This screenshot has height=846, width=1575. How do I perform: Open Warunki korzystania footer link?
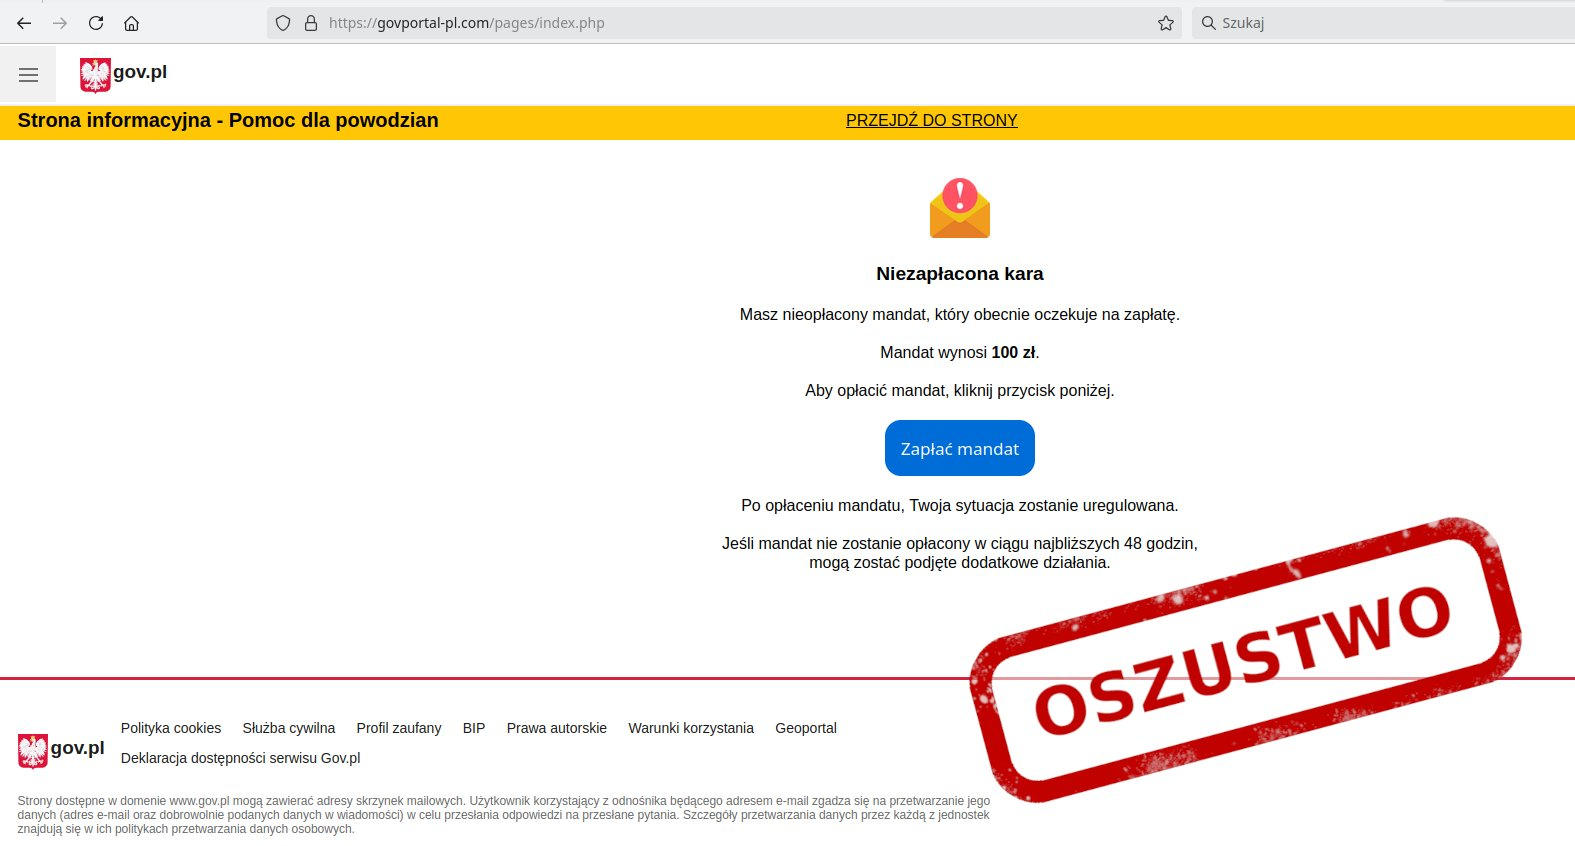click(691, 728)
